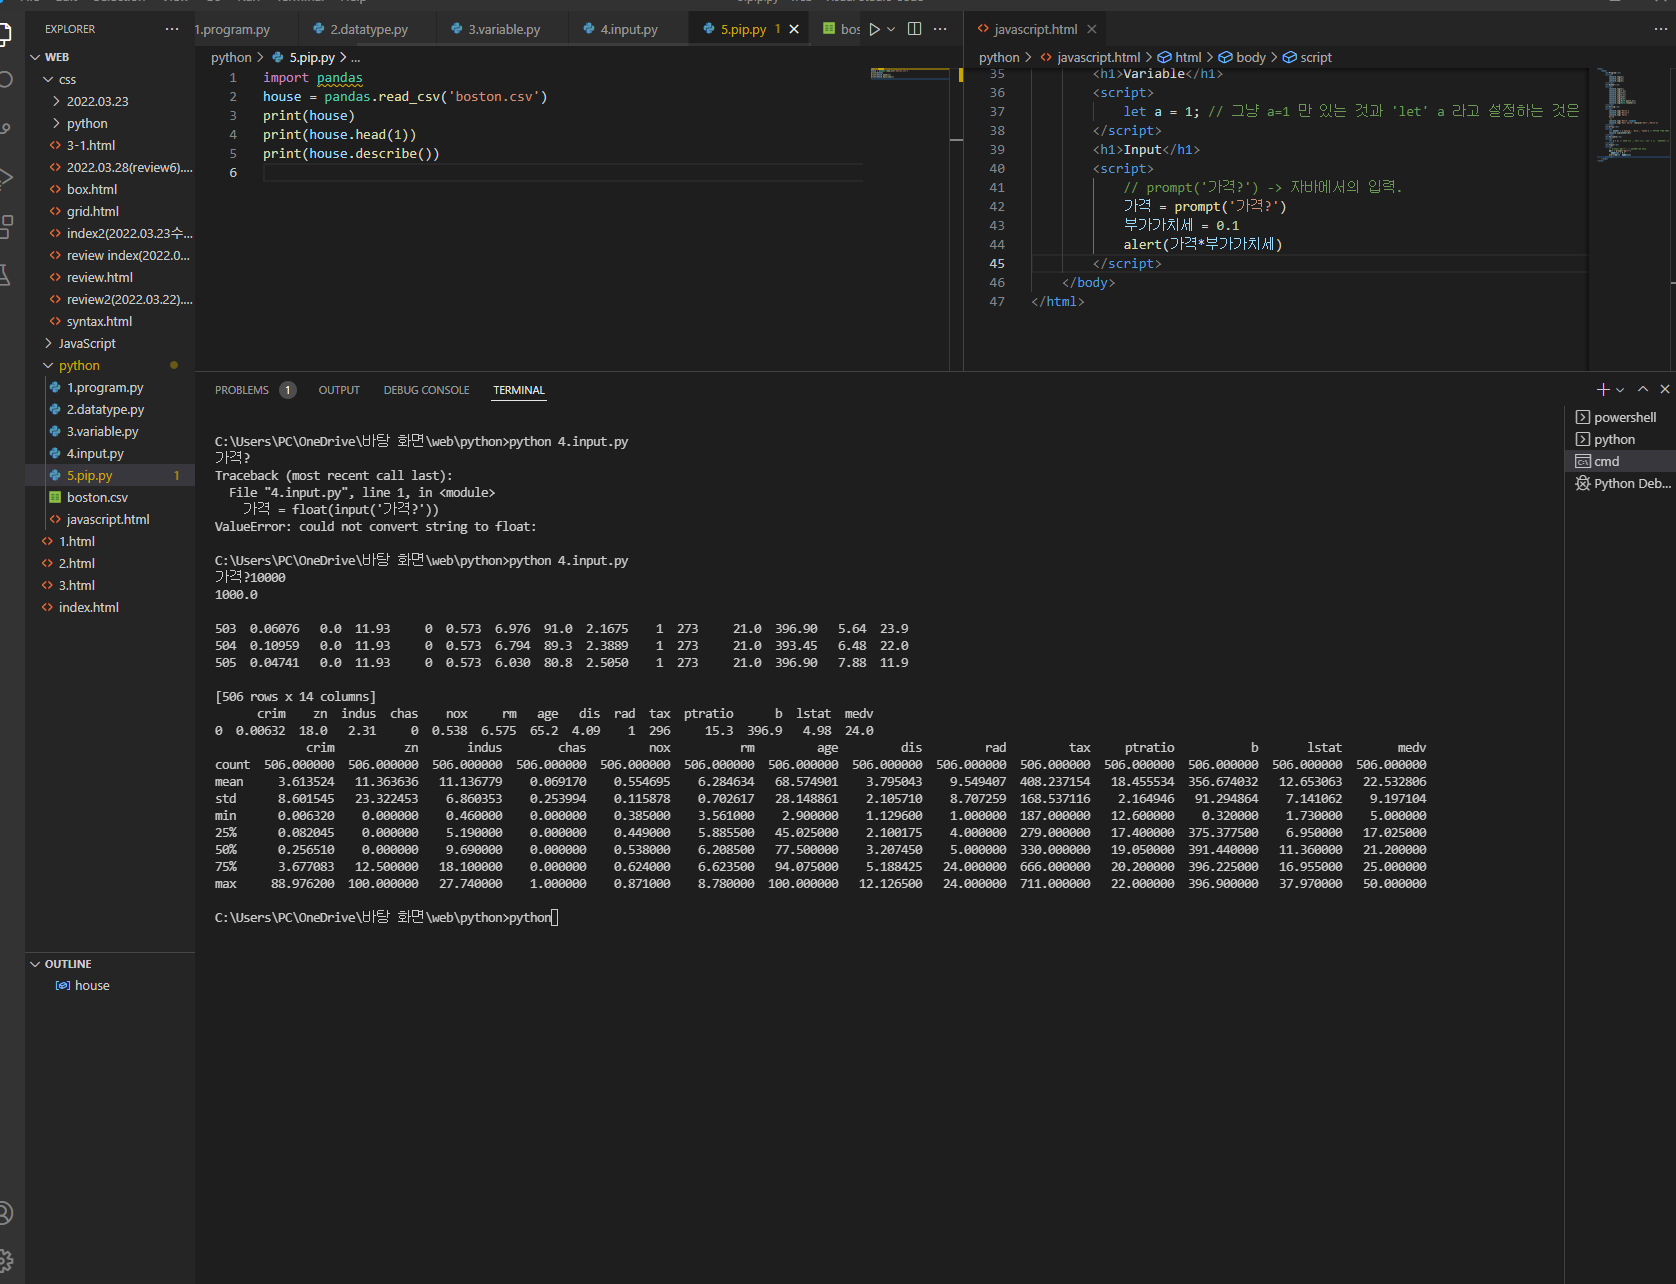Open the run button dropdown arrow
This screenshot has width=1676, height=1284.
[891, 29]
